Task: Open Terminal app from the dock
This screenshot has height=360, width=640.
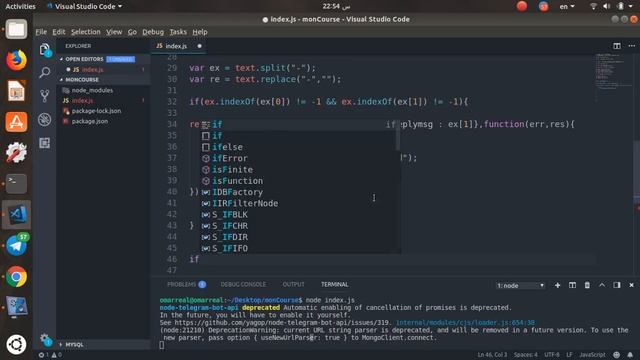Action: pos(16,183)
